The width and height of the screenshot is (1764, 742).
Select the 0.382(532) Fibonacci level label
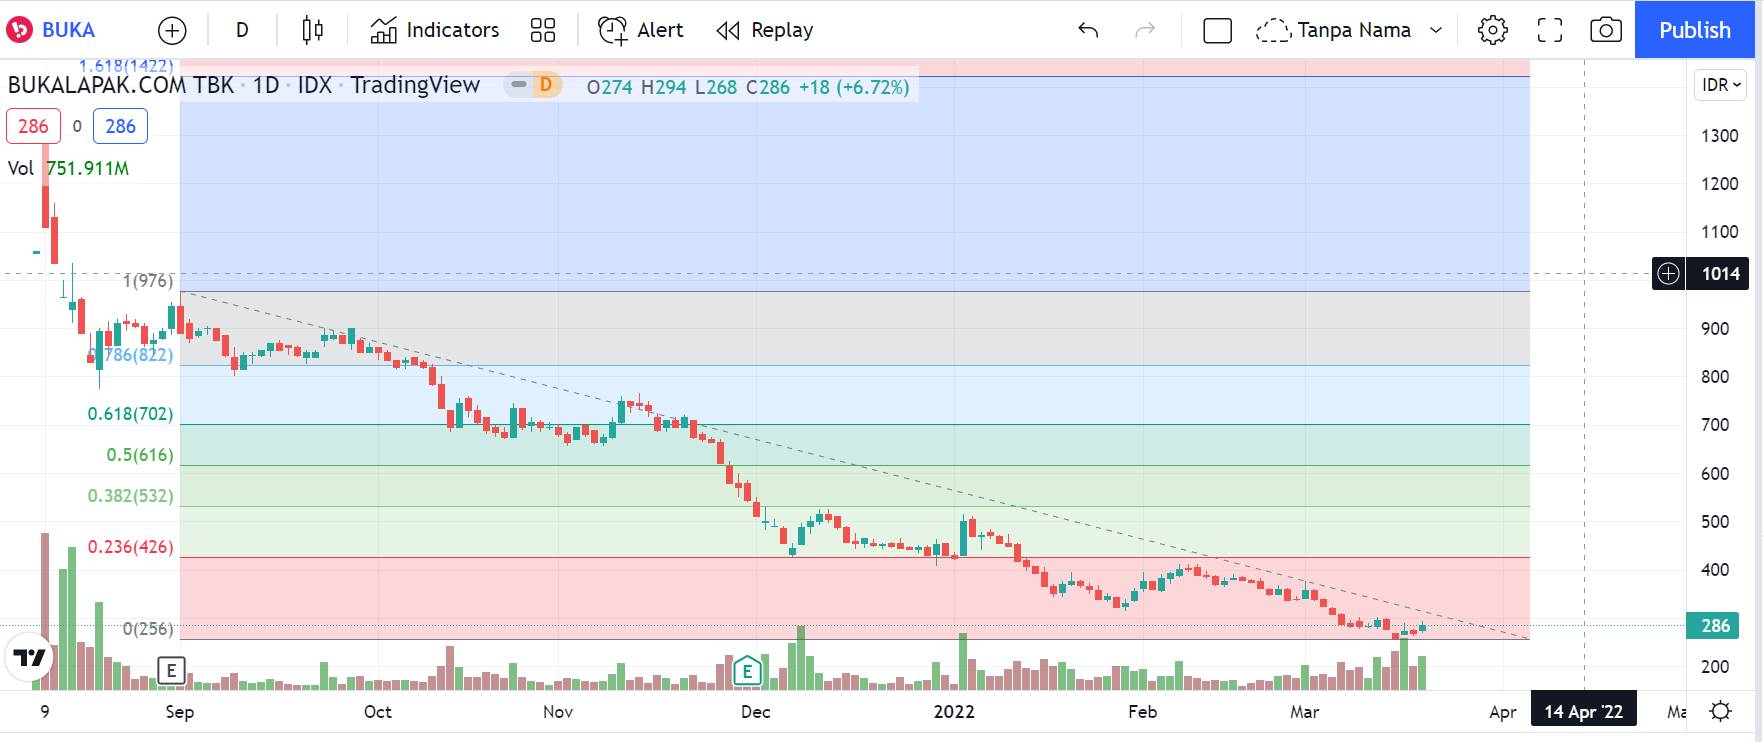click(130, 496)
